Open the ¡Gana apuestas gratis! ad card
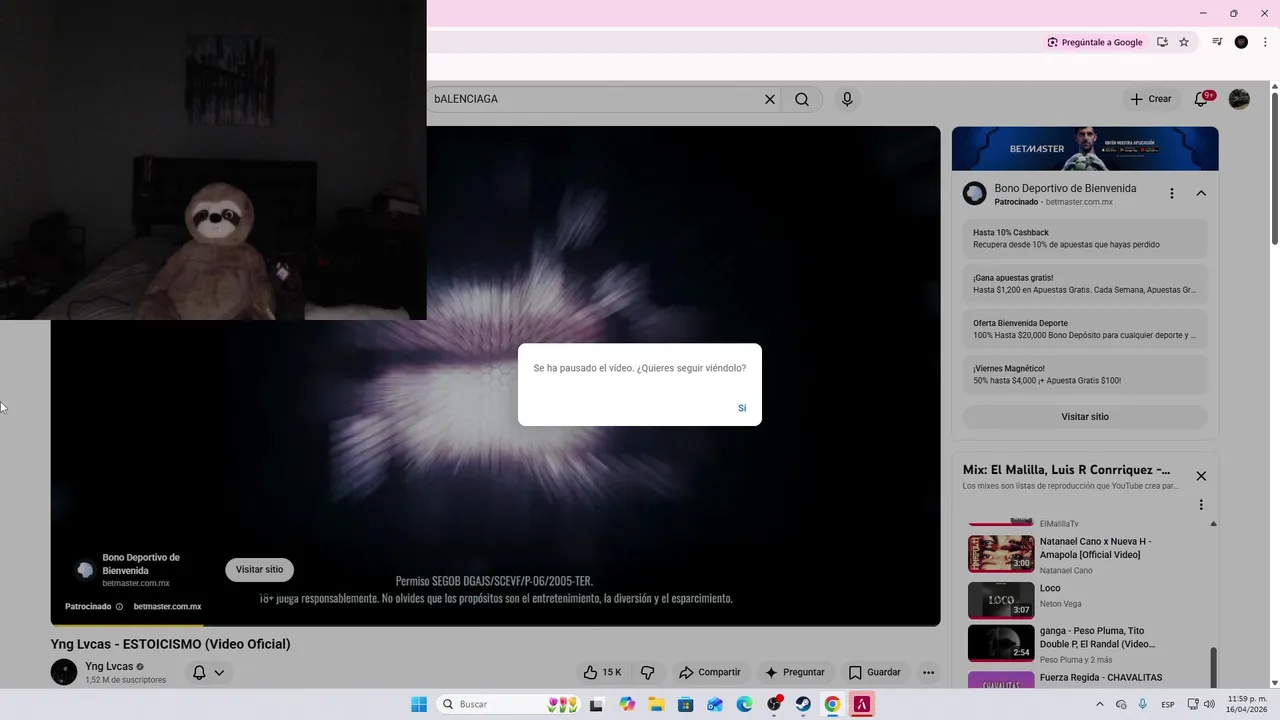This screenshot has height=720, width=1280. (x=1085, y=284)
